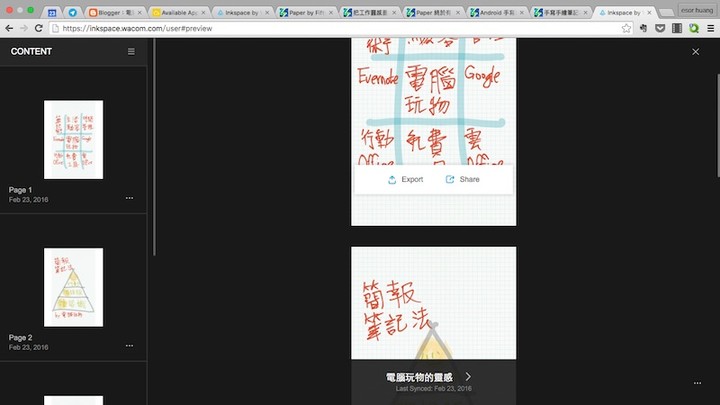Bookmark this page with the star icon
This screenshot has width=720, height=405.
(627, 29)
